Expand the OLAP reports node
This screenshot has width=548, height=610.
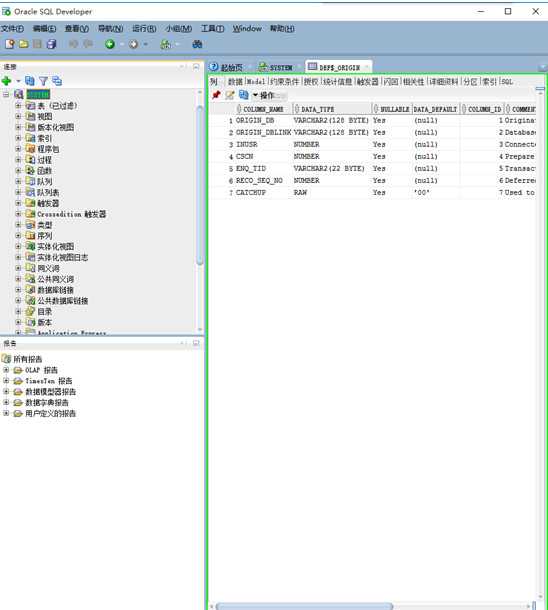6,370
